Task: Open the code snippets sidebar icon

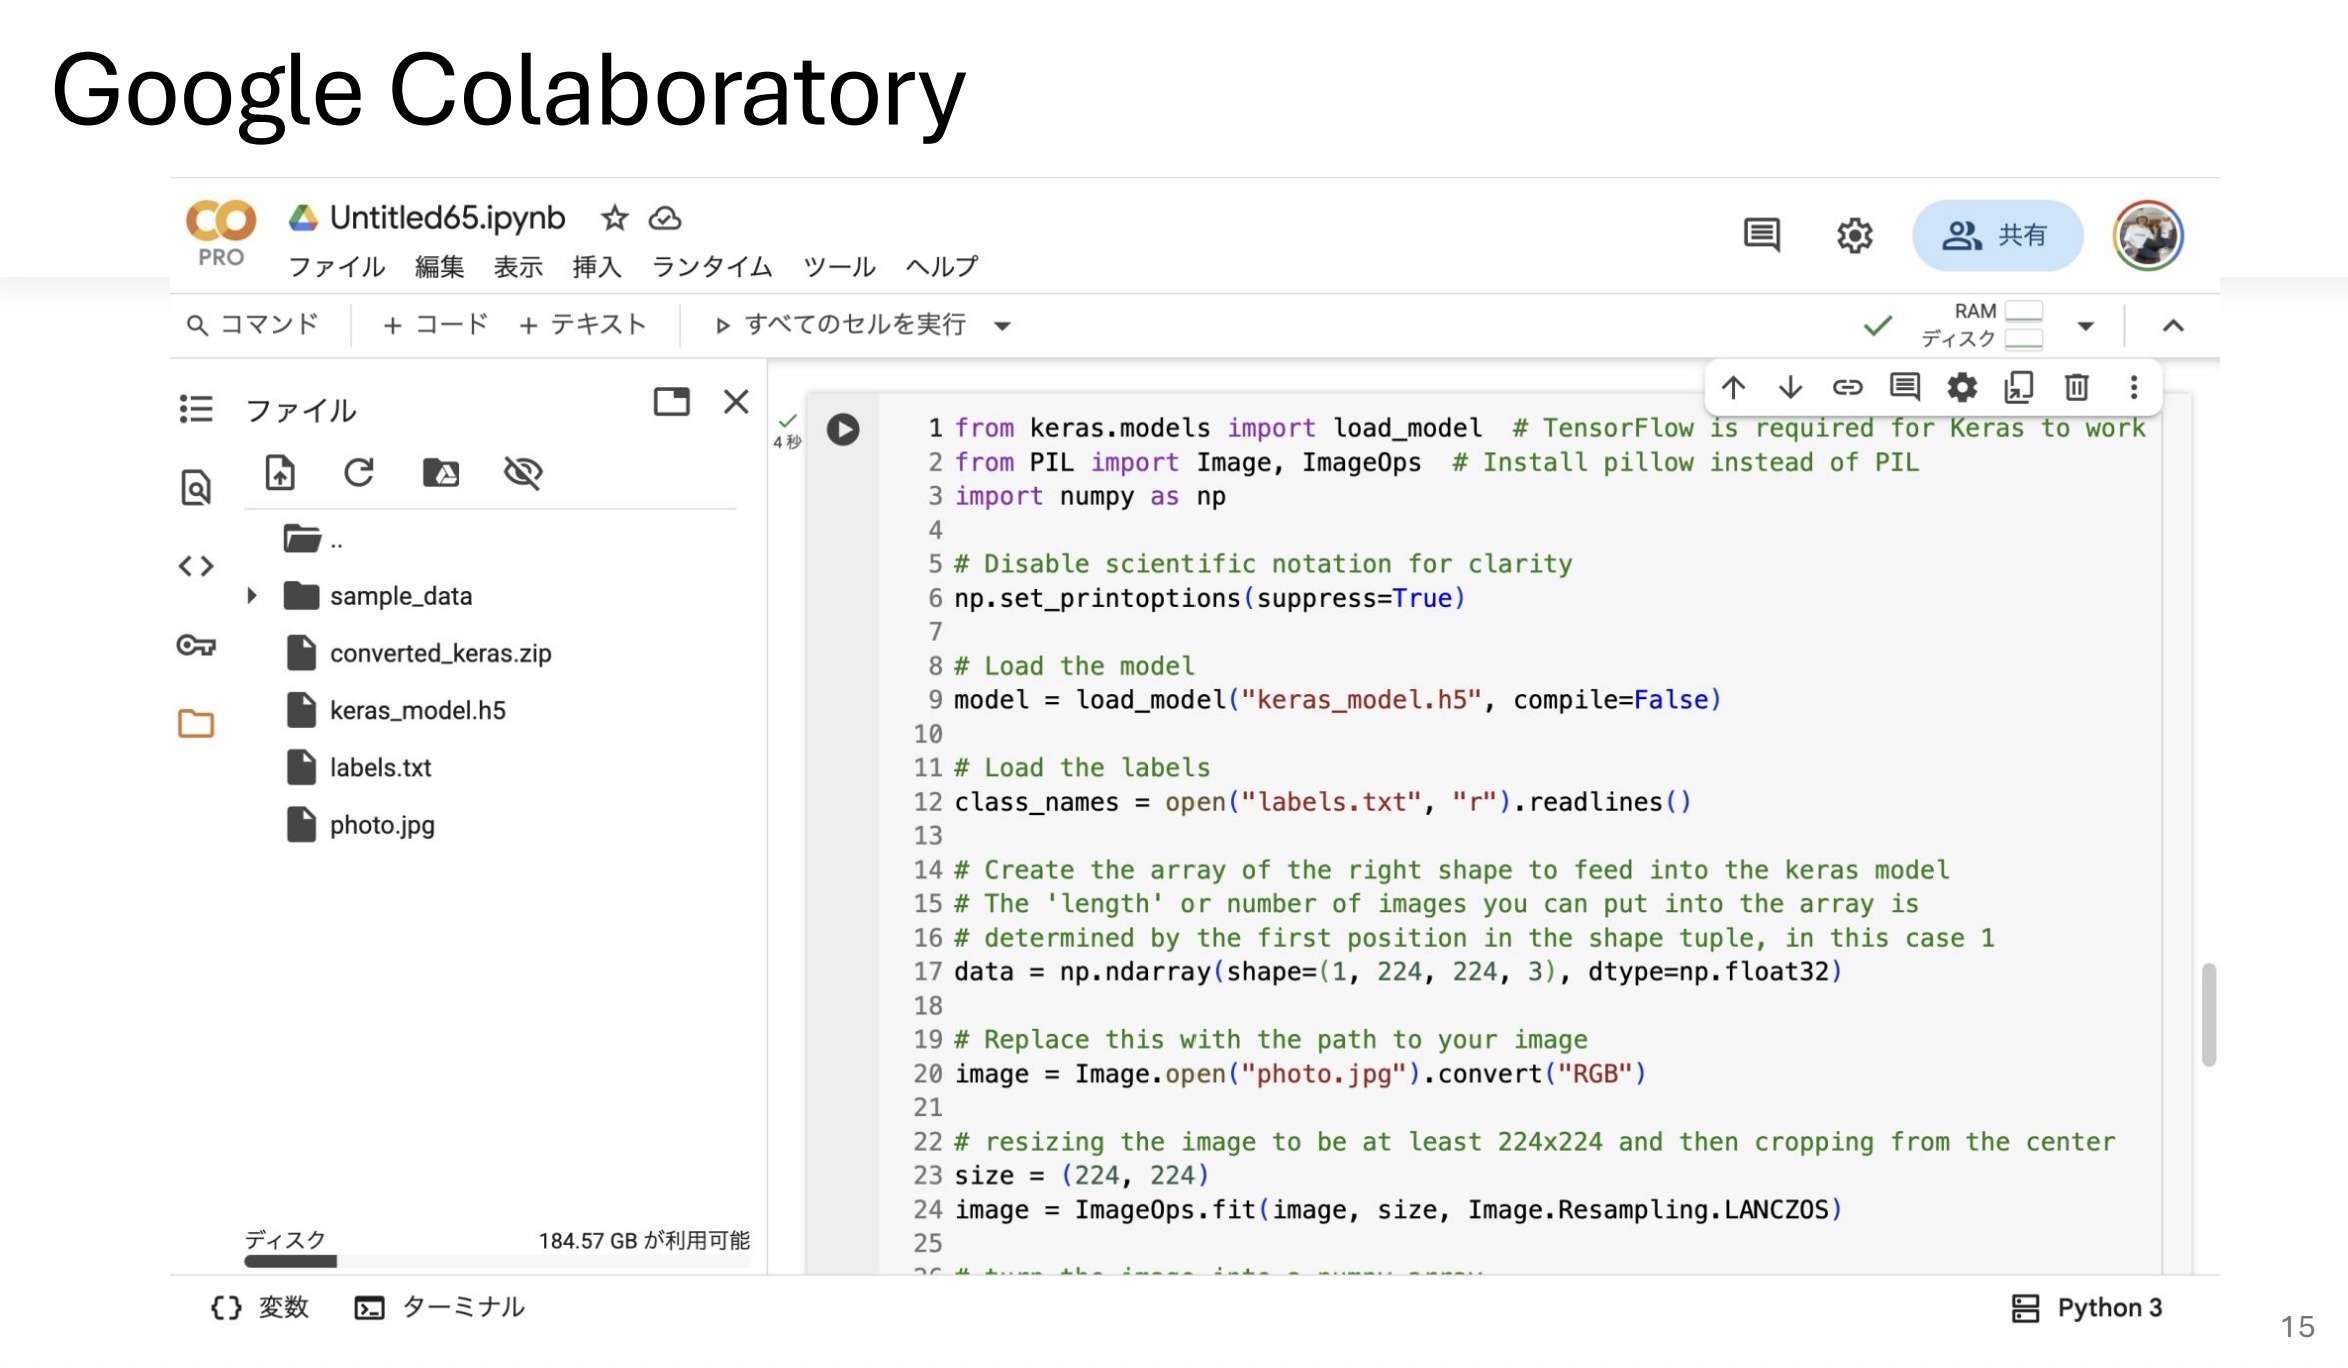Action: 196,567
